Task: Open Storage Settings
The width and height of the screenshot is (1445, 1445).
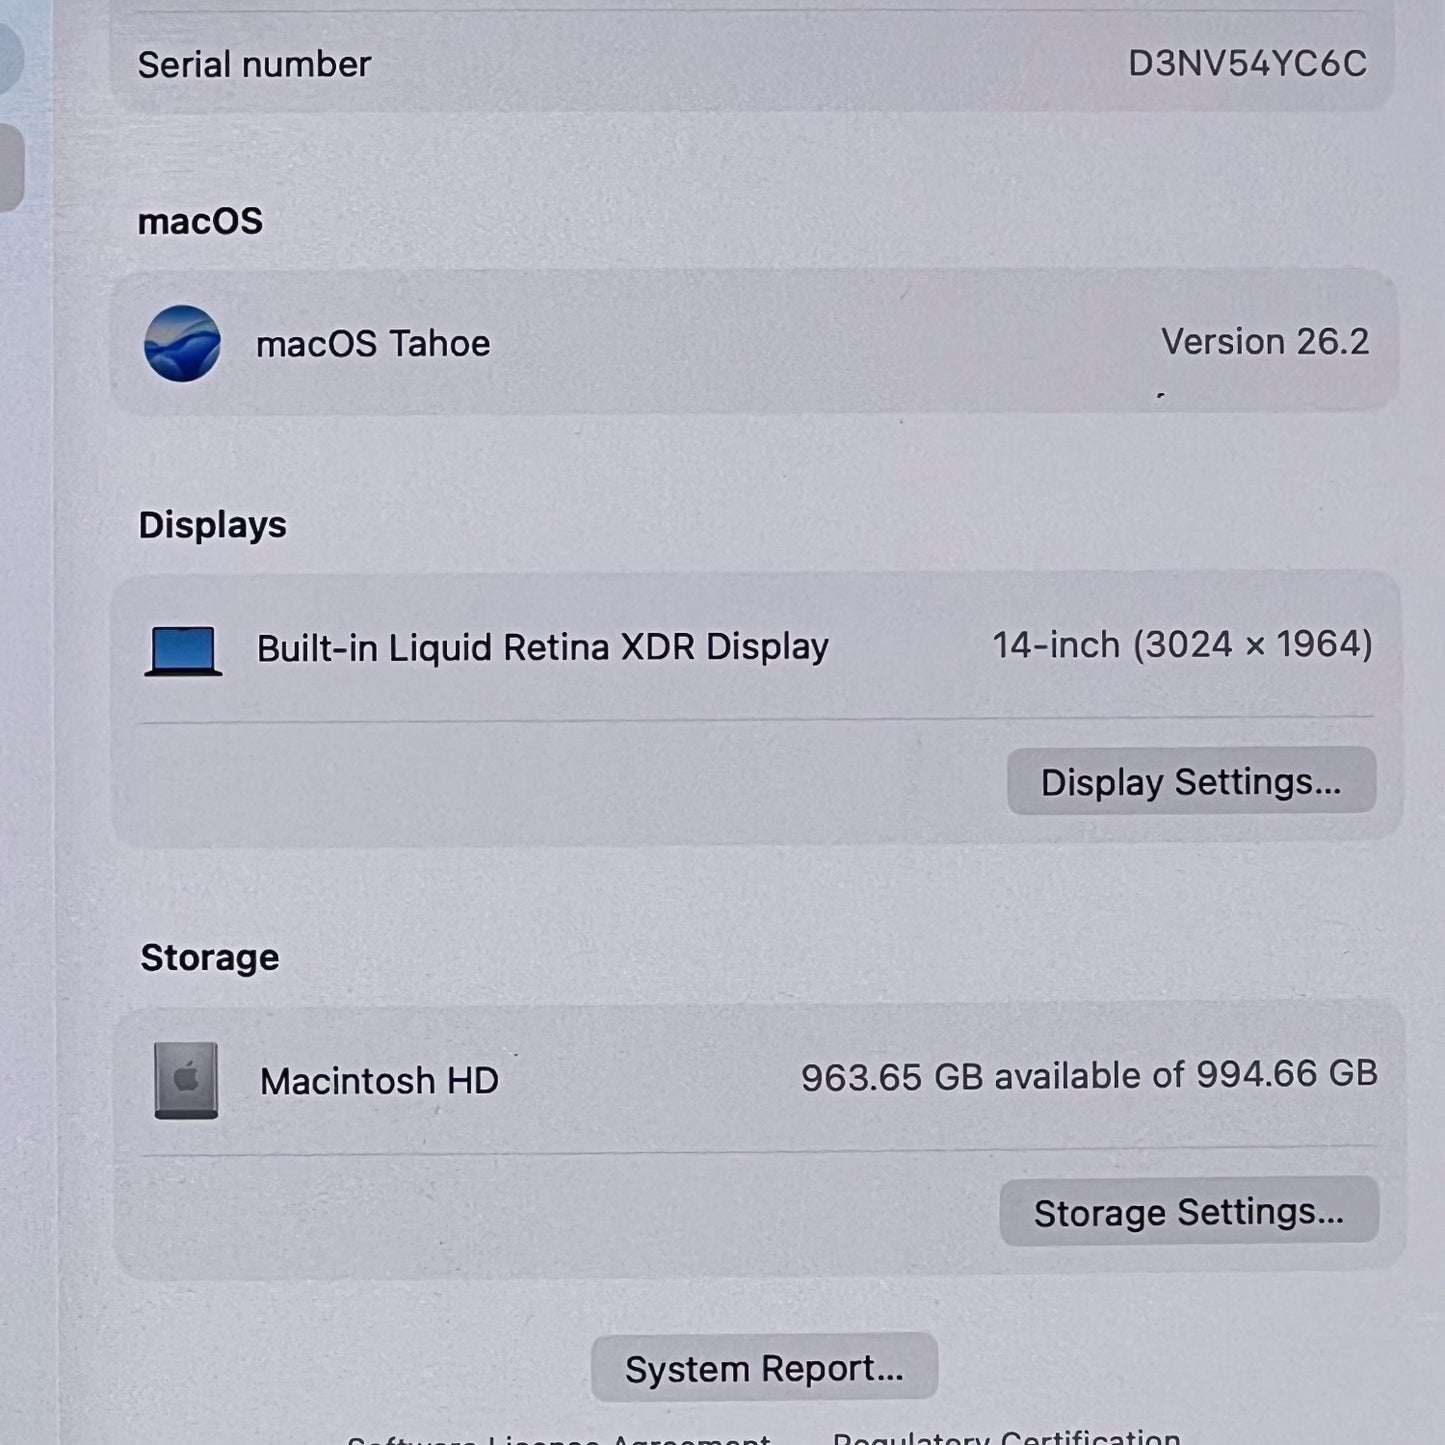Action: (x=1188, y=1212)
